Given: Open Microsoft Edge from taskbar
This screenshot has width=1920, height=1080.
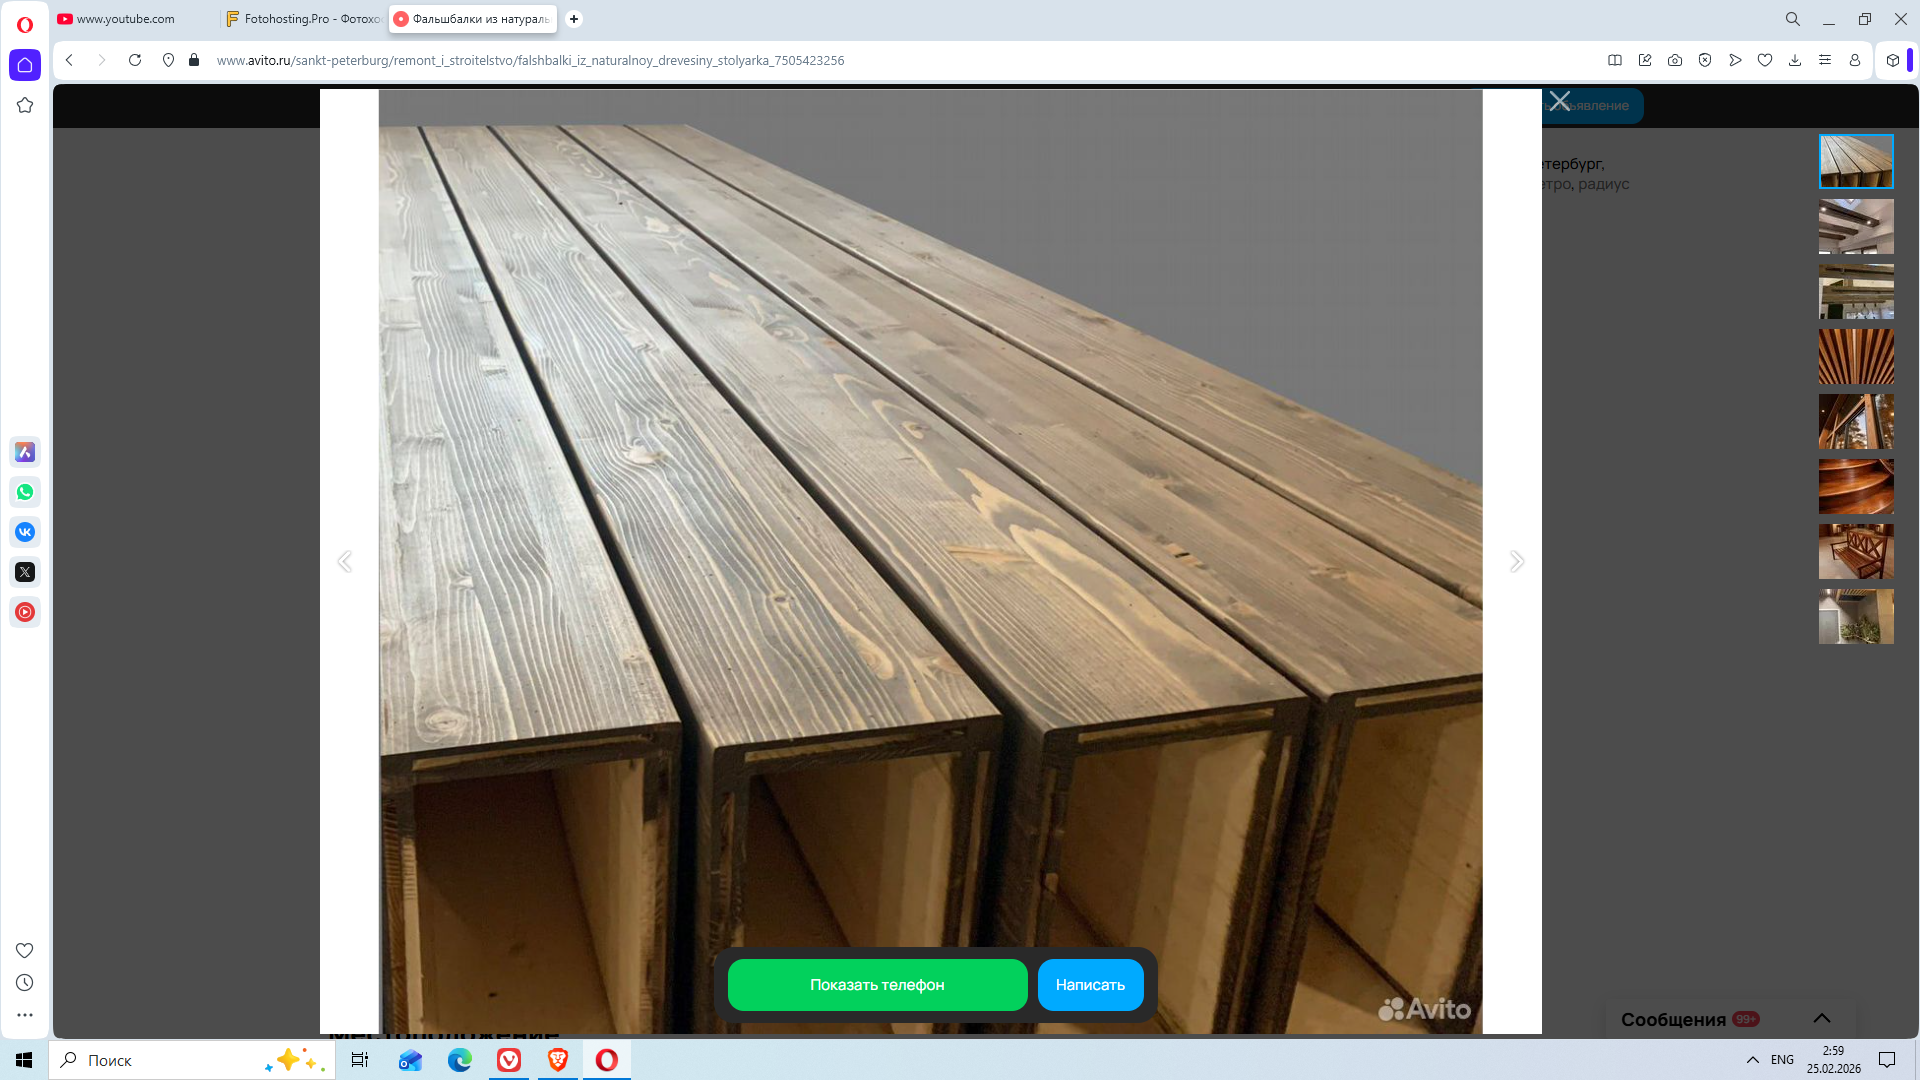Looking at the screenshot, I should [460, 1060].
